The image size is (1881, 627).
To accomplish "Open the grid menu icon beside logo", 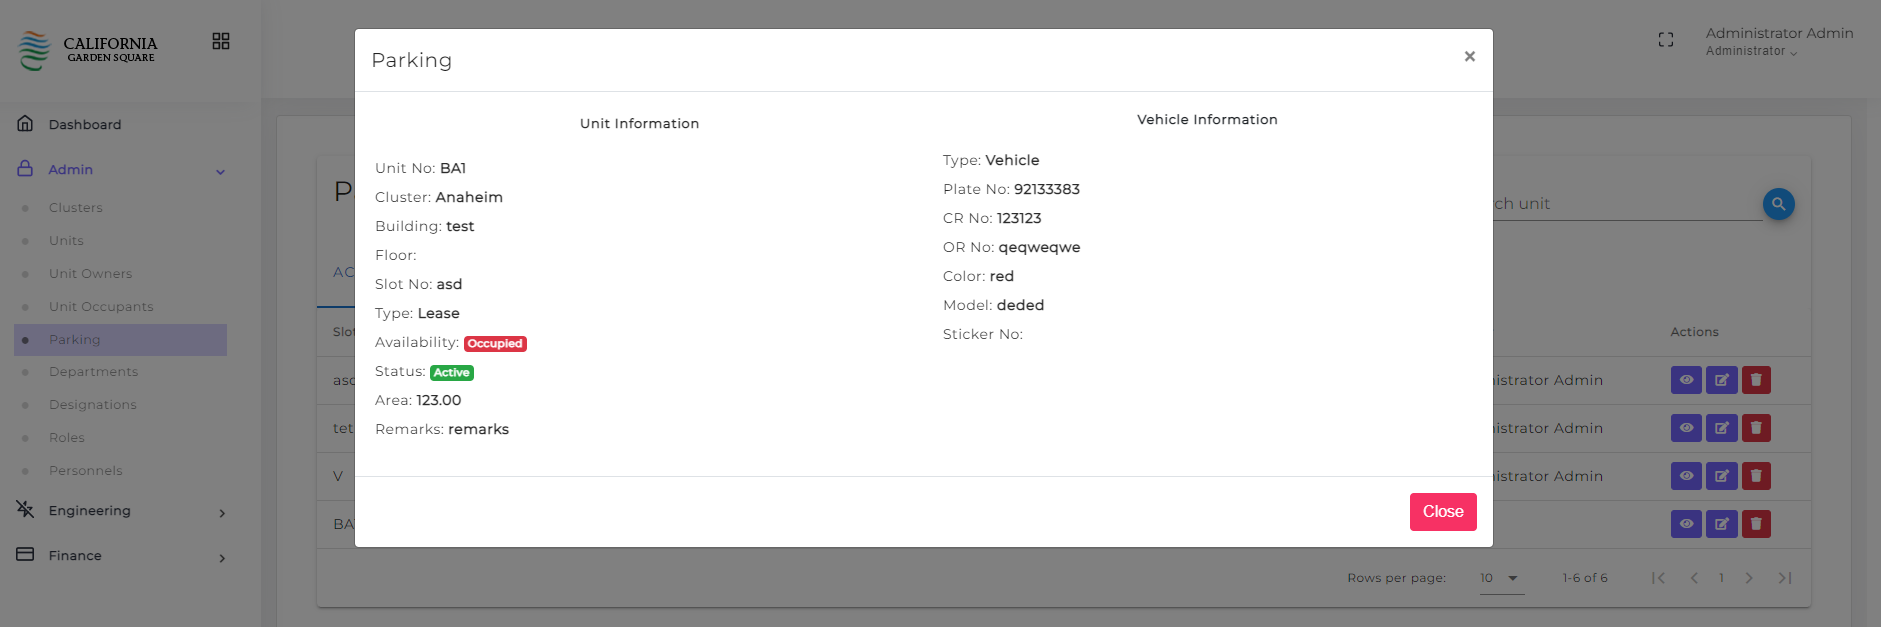I will click(221, 41).
